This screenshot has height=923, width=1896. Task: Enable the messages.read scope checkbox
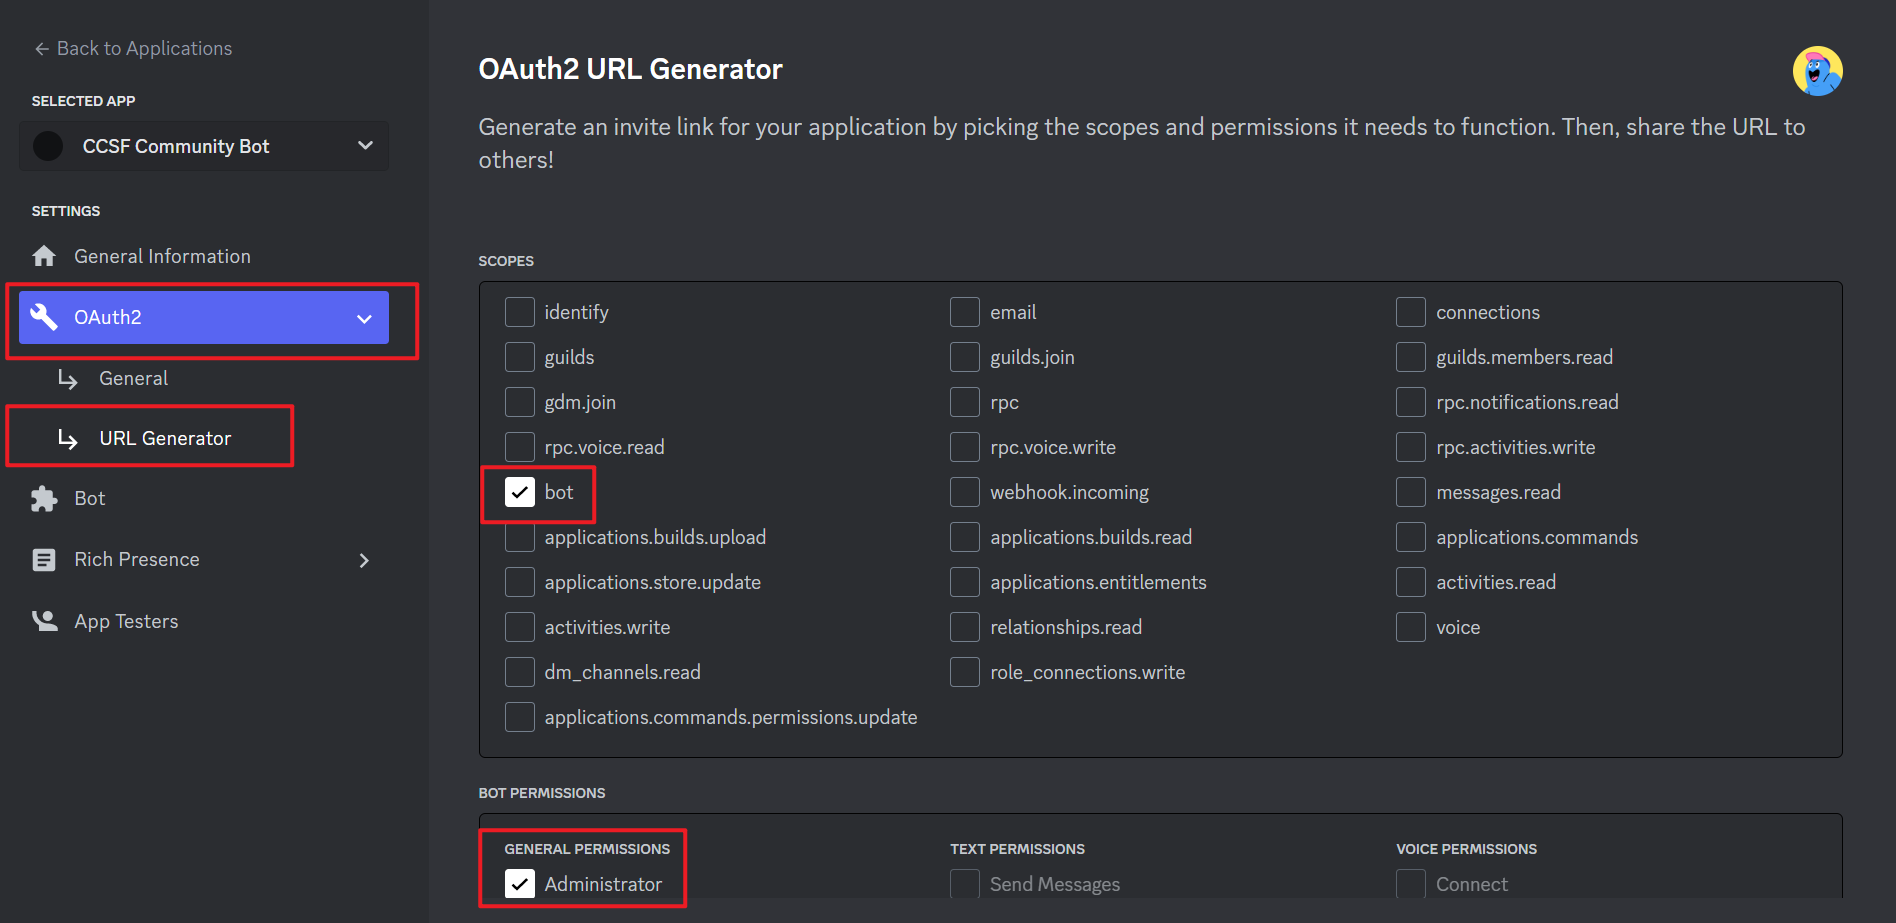coord(1411,492)
